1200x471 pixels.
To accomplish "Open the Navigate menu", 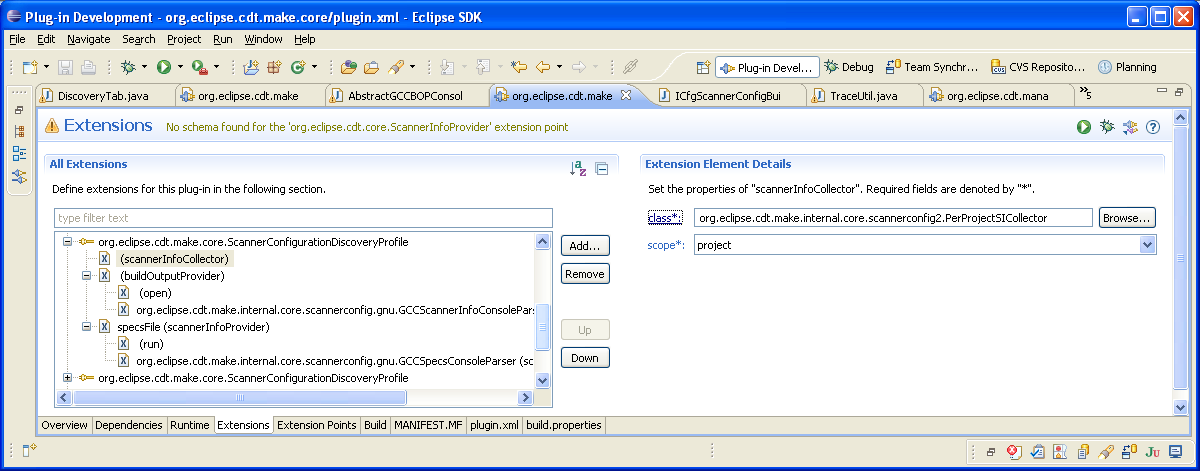I will point(89,39).
